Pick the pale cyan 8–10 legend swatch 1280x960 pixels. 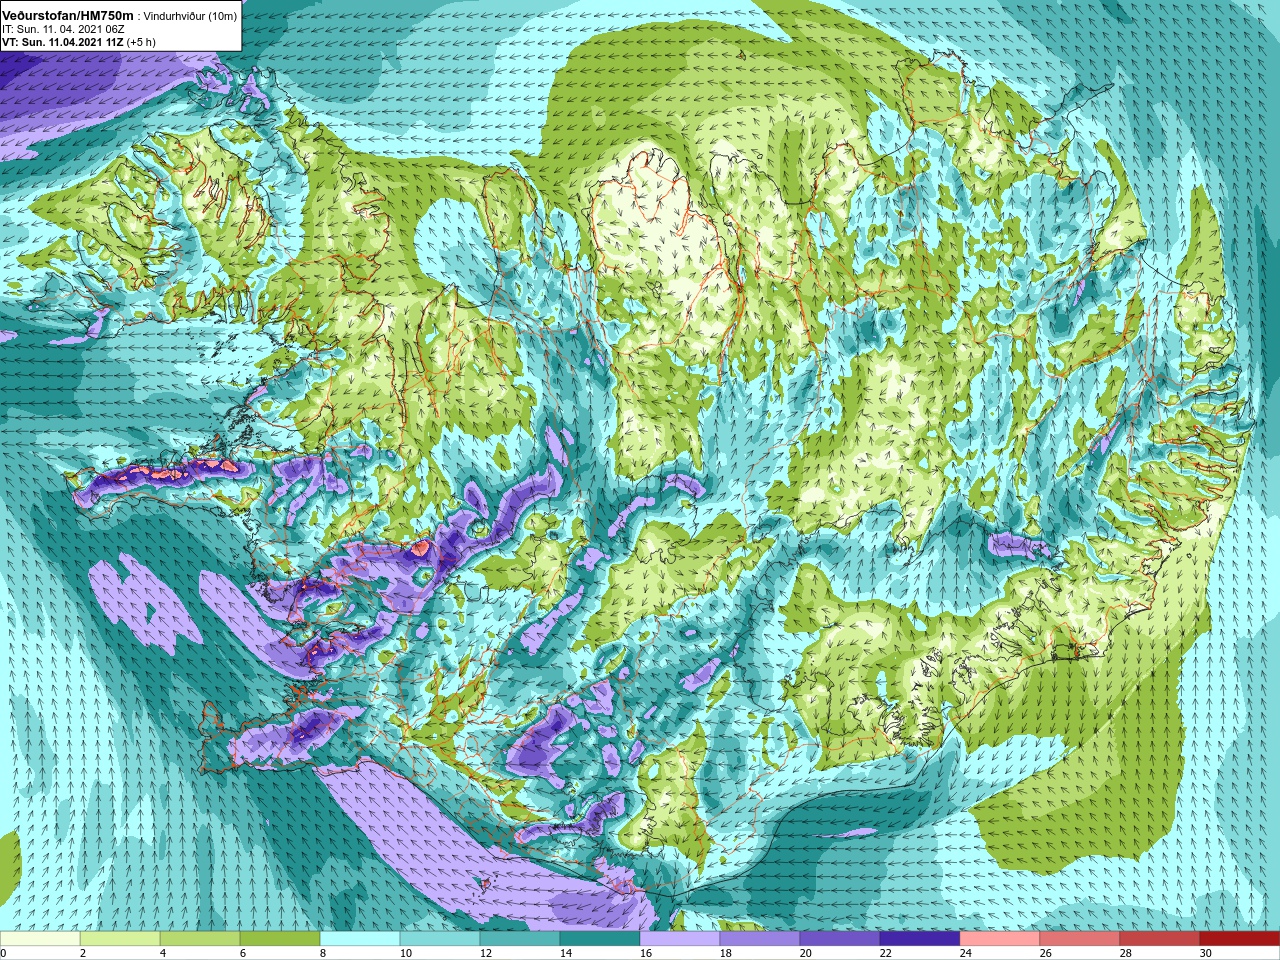pos(360,939)
